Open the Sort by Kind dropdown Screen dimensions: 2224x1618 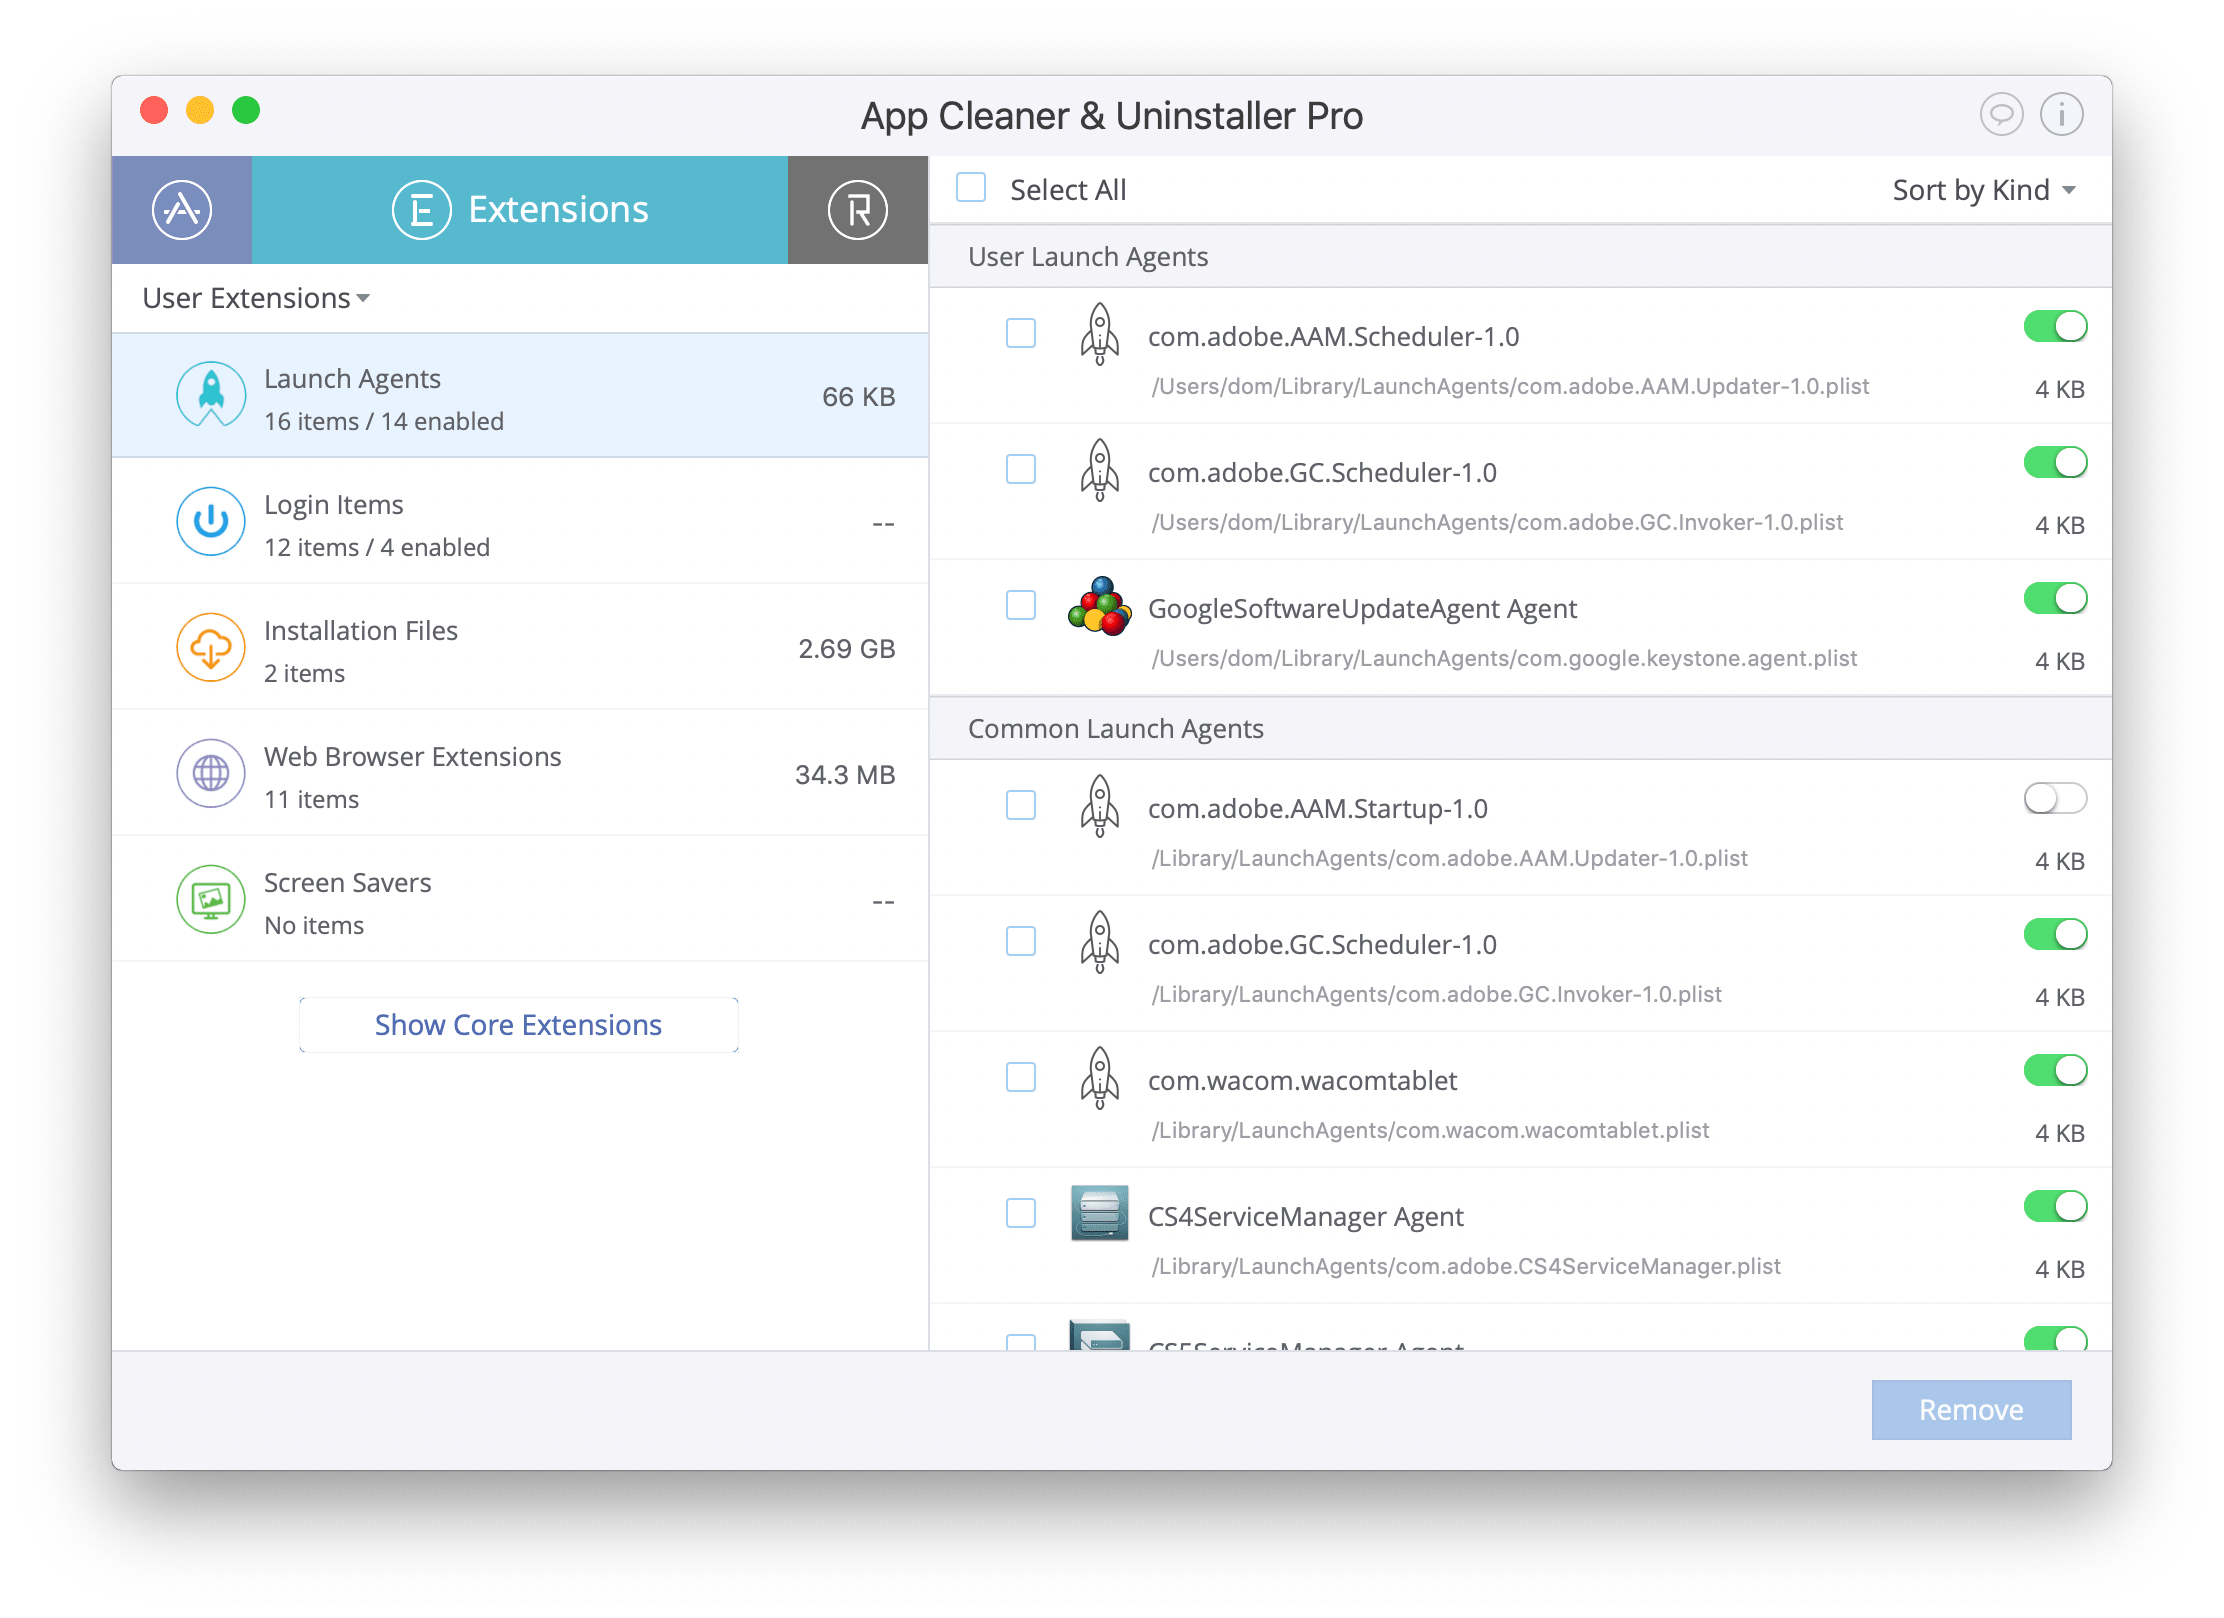pyautogui.click(x=1981, y=190)
